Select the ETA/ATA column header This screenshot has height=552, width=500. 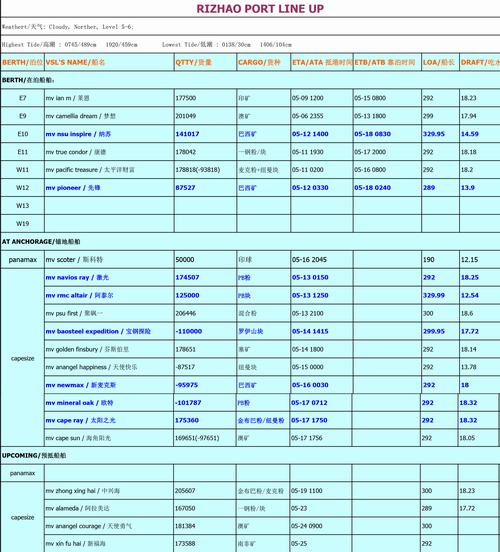[x=322, y=62]
